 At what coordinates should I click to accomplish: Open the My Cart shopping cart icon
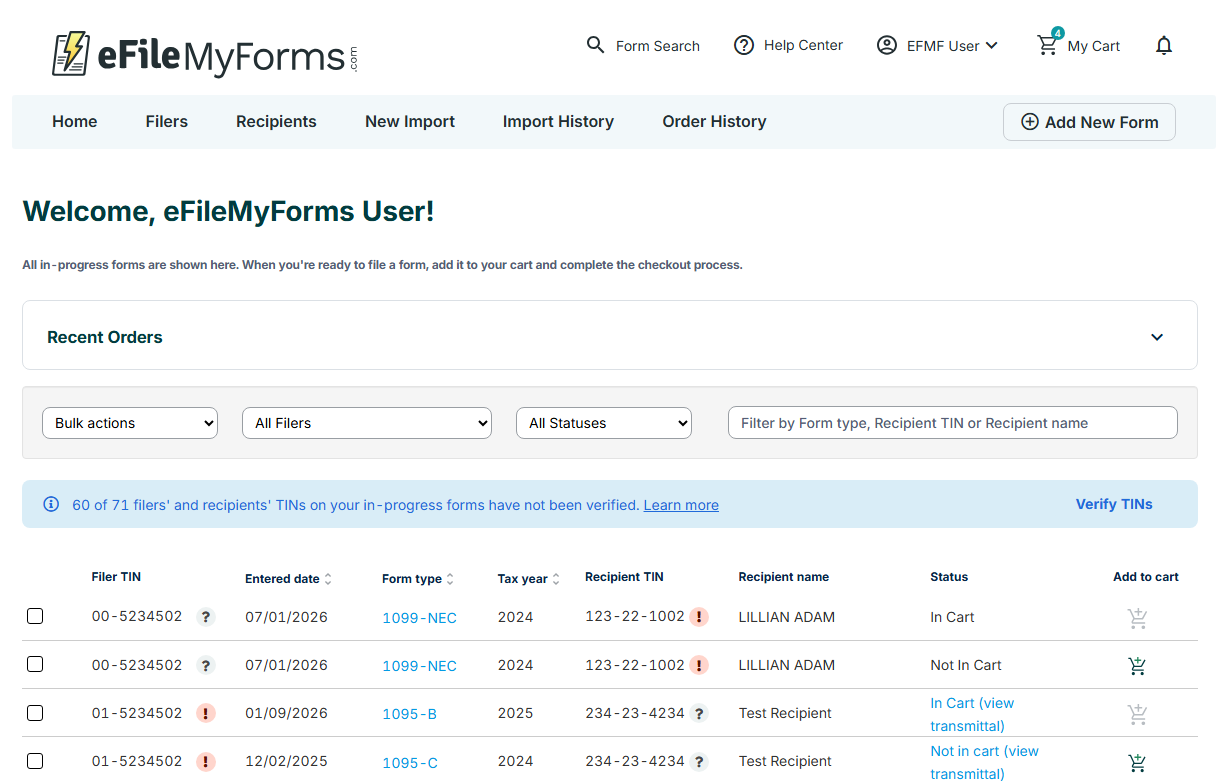1047,45
